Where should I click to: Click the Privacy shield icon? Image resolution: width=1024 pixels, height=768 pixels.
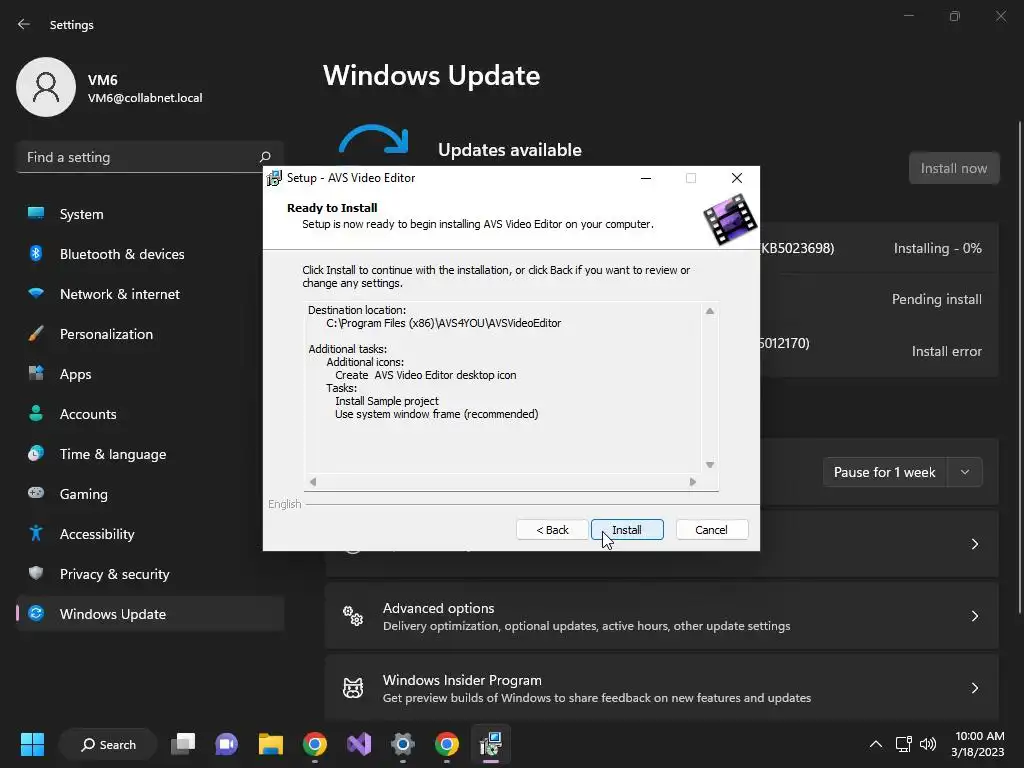point(36,573)
